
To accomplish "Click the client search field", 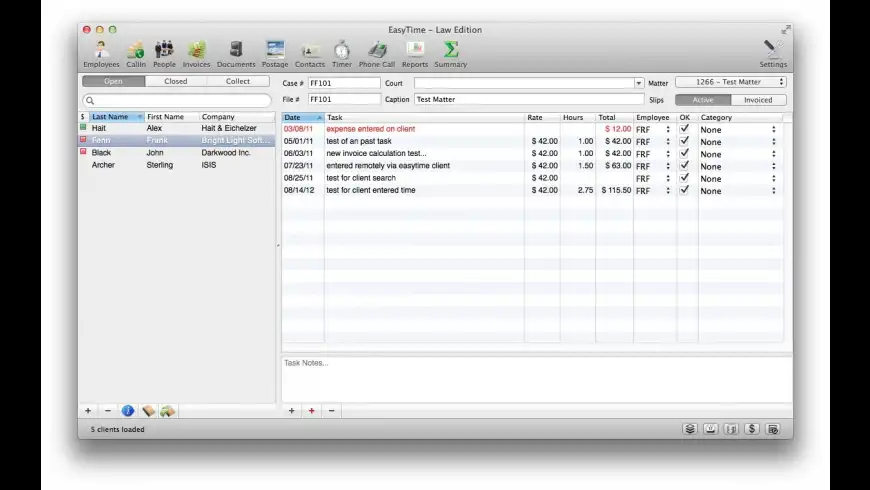I will (177, 101).
